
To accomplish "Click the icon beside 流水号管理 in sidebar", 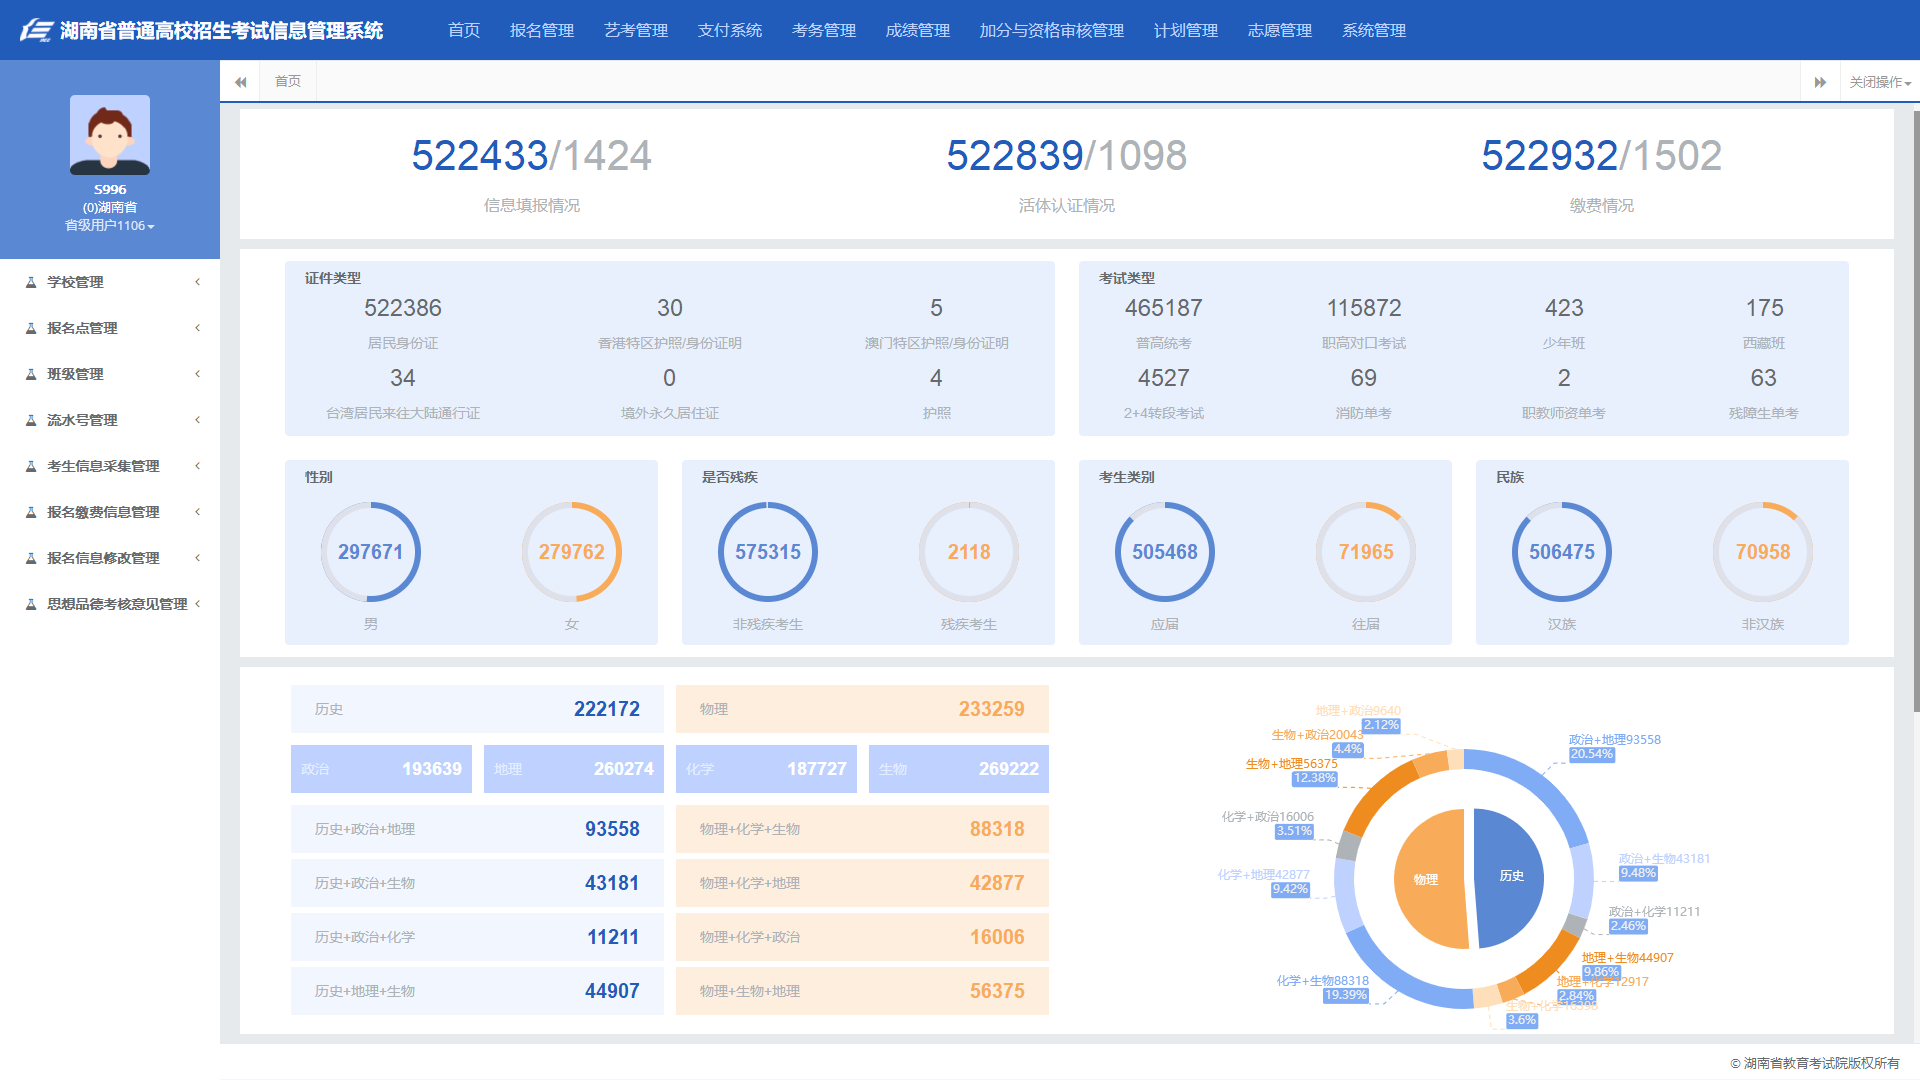I will click(x=31, y=420).
